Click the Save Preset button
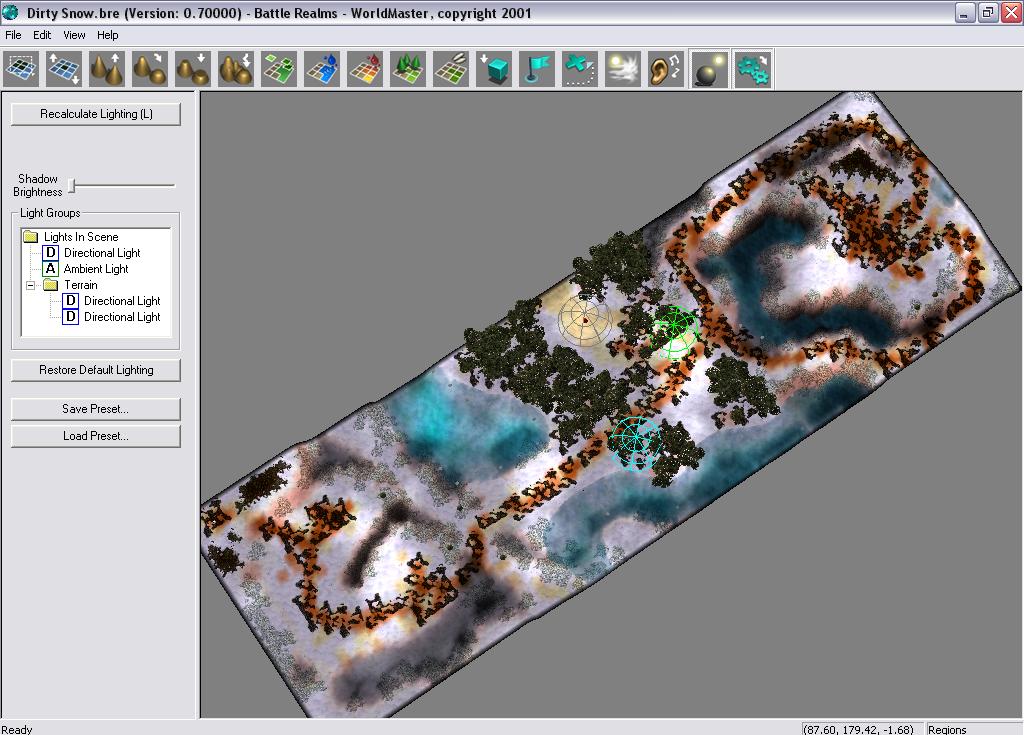Image resolution: width=1024 pixels, height=735 pixels. (x=96, y=409)
